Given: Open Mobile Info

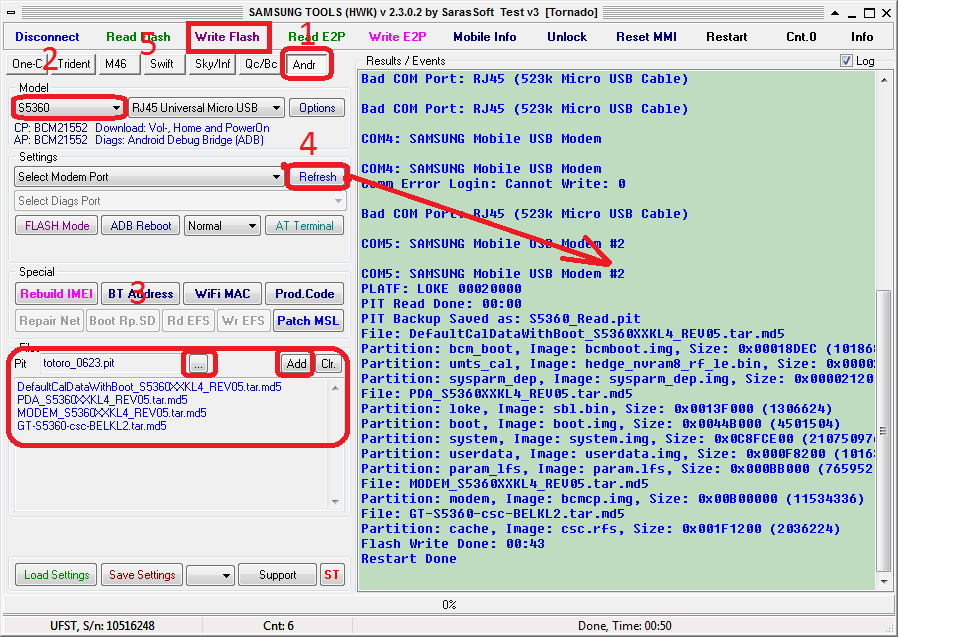Looking at the screenshot, I should (484, 37).
